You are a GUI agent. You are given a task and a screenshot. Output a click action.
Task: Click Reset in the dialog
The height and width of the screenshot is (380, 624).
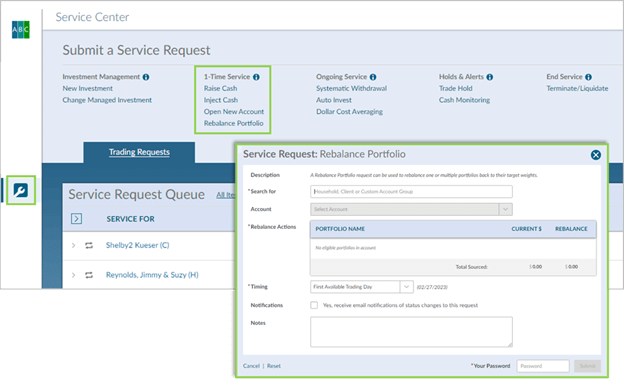pos(274,366)
